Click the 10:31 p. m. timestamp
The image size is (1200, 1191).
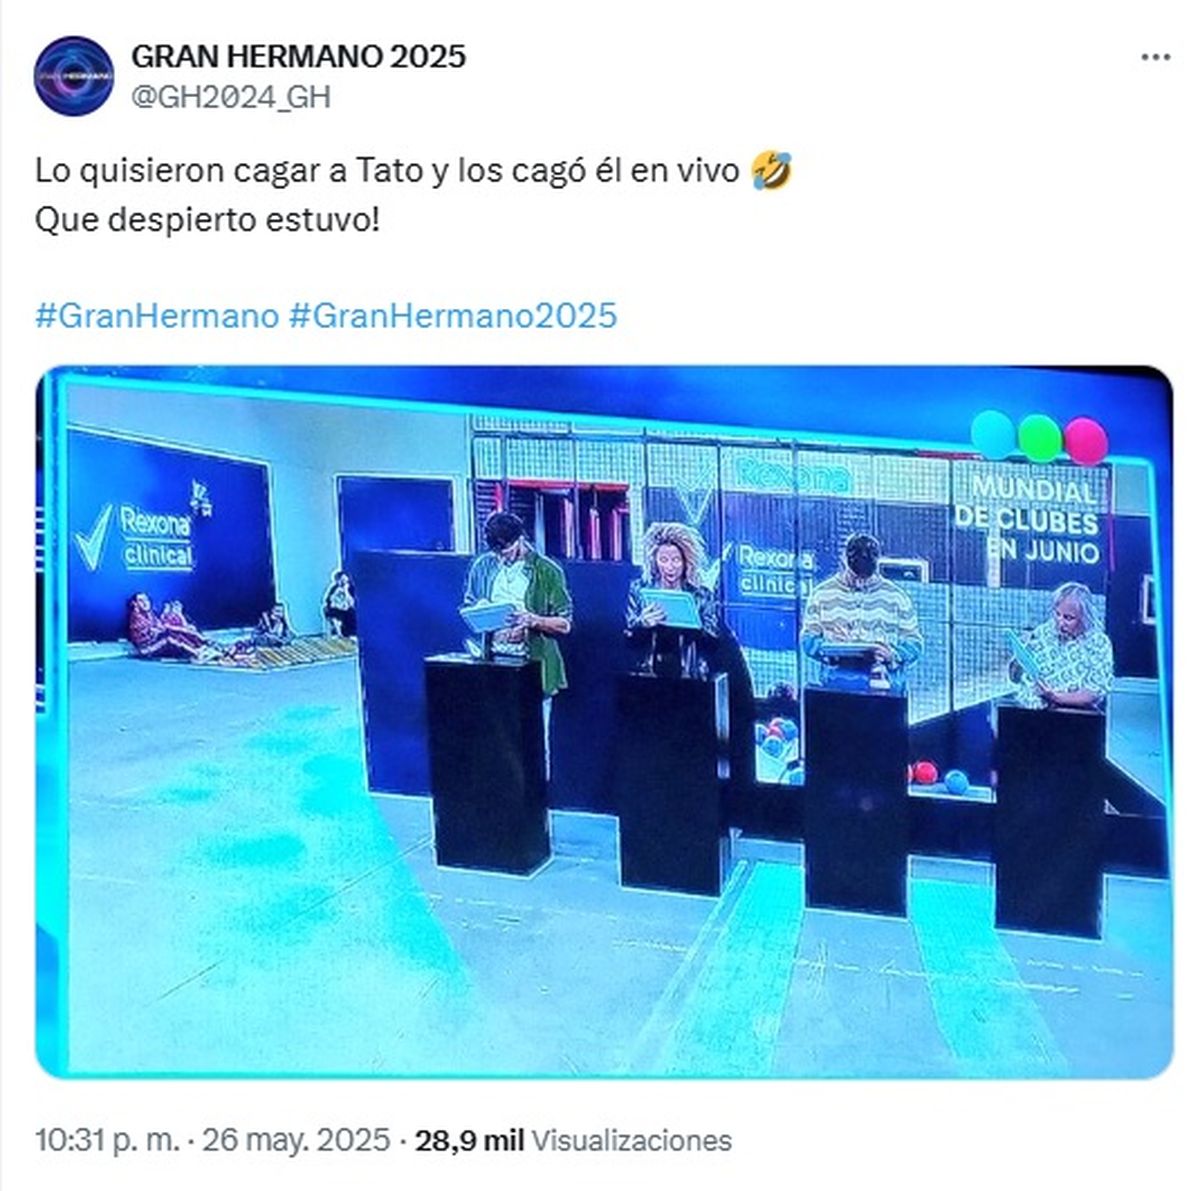click(109, 1140)
